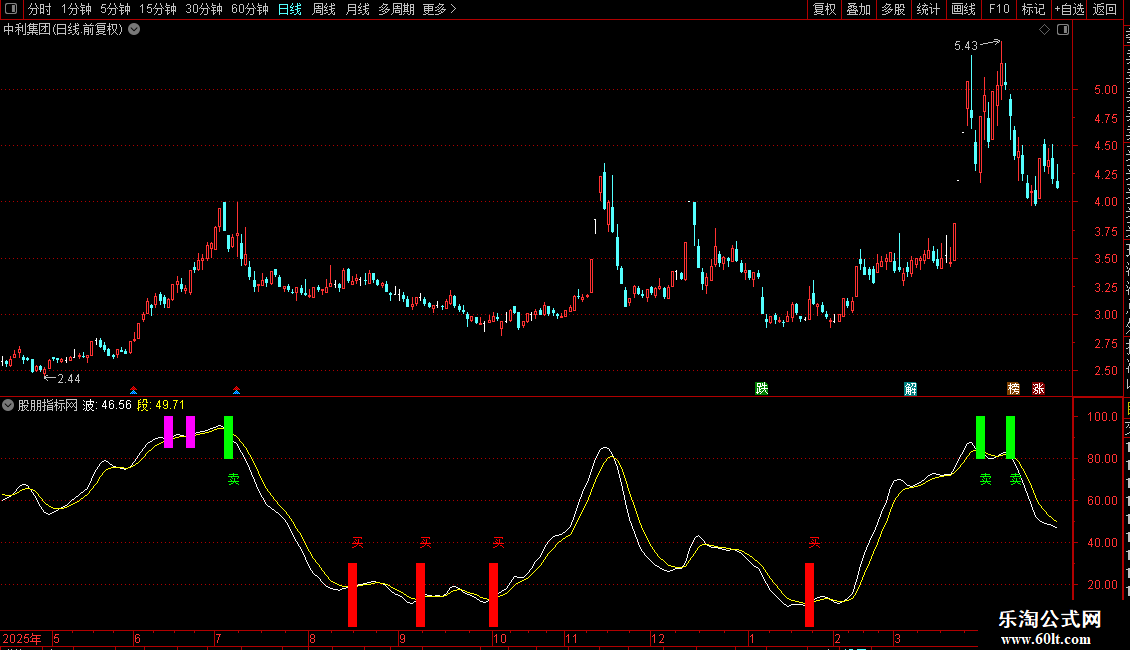Open the 画线 drawing tools

tap(963, 9)
